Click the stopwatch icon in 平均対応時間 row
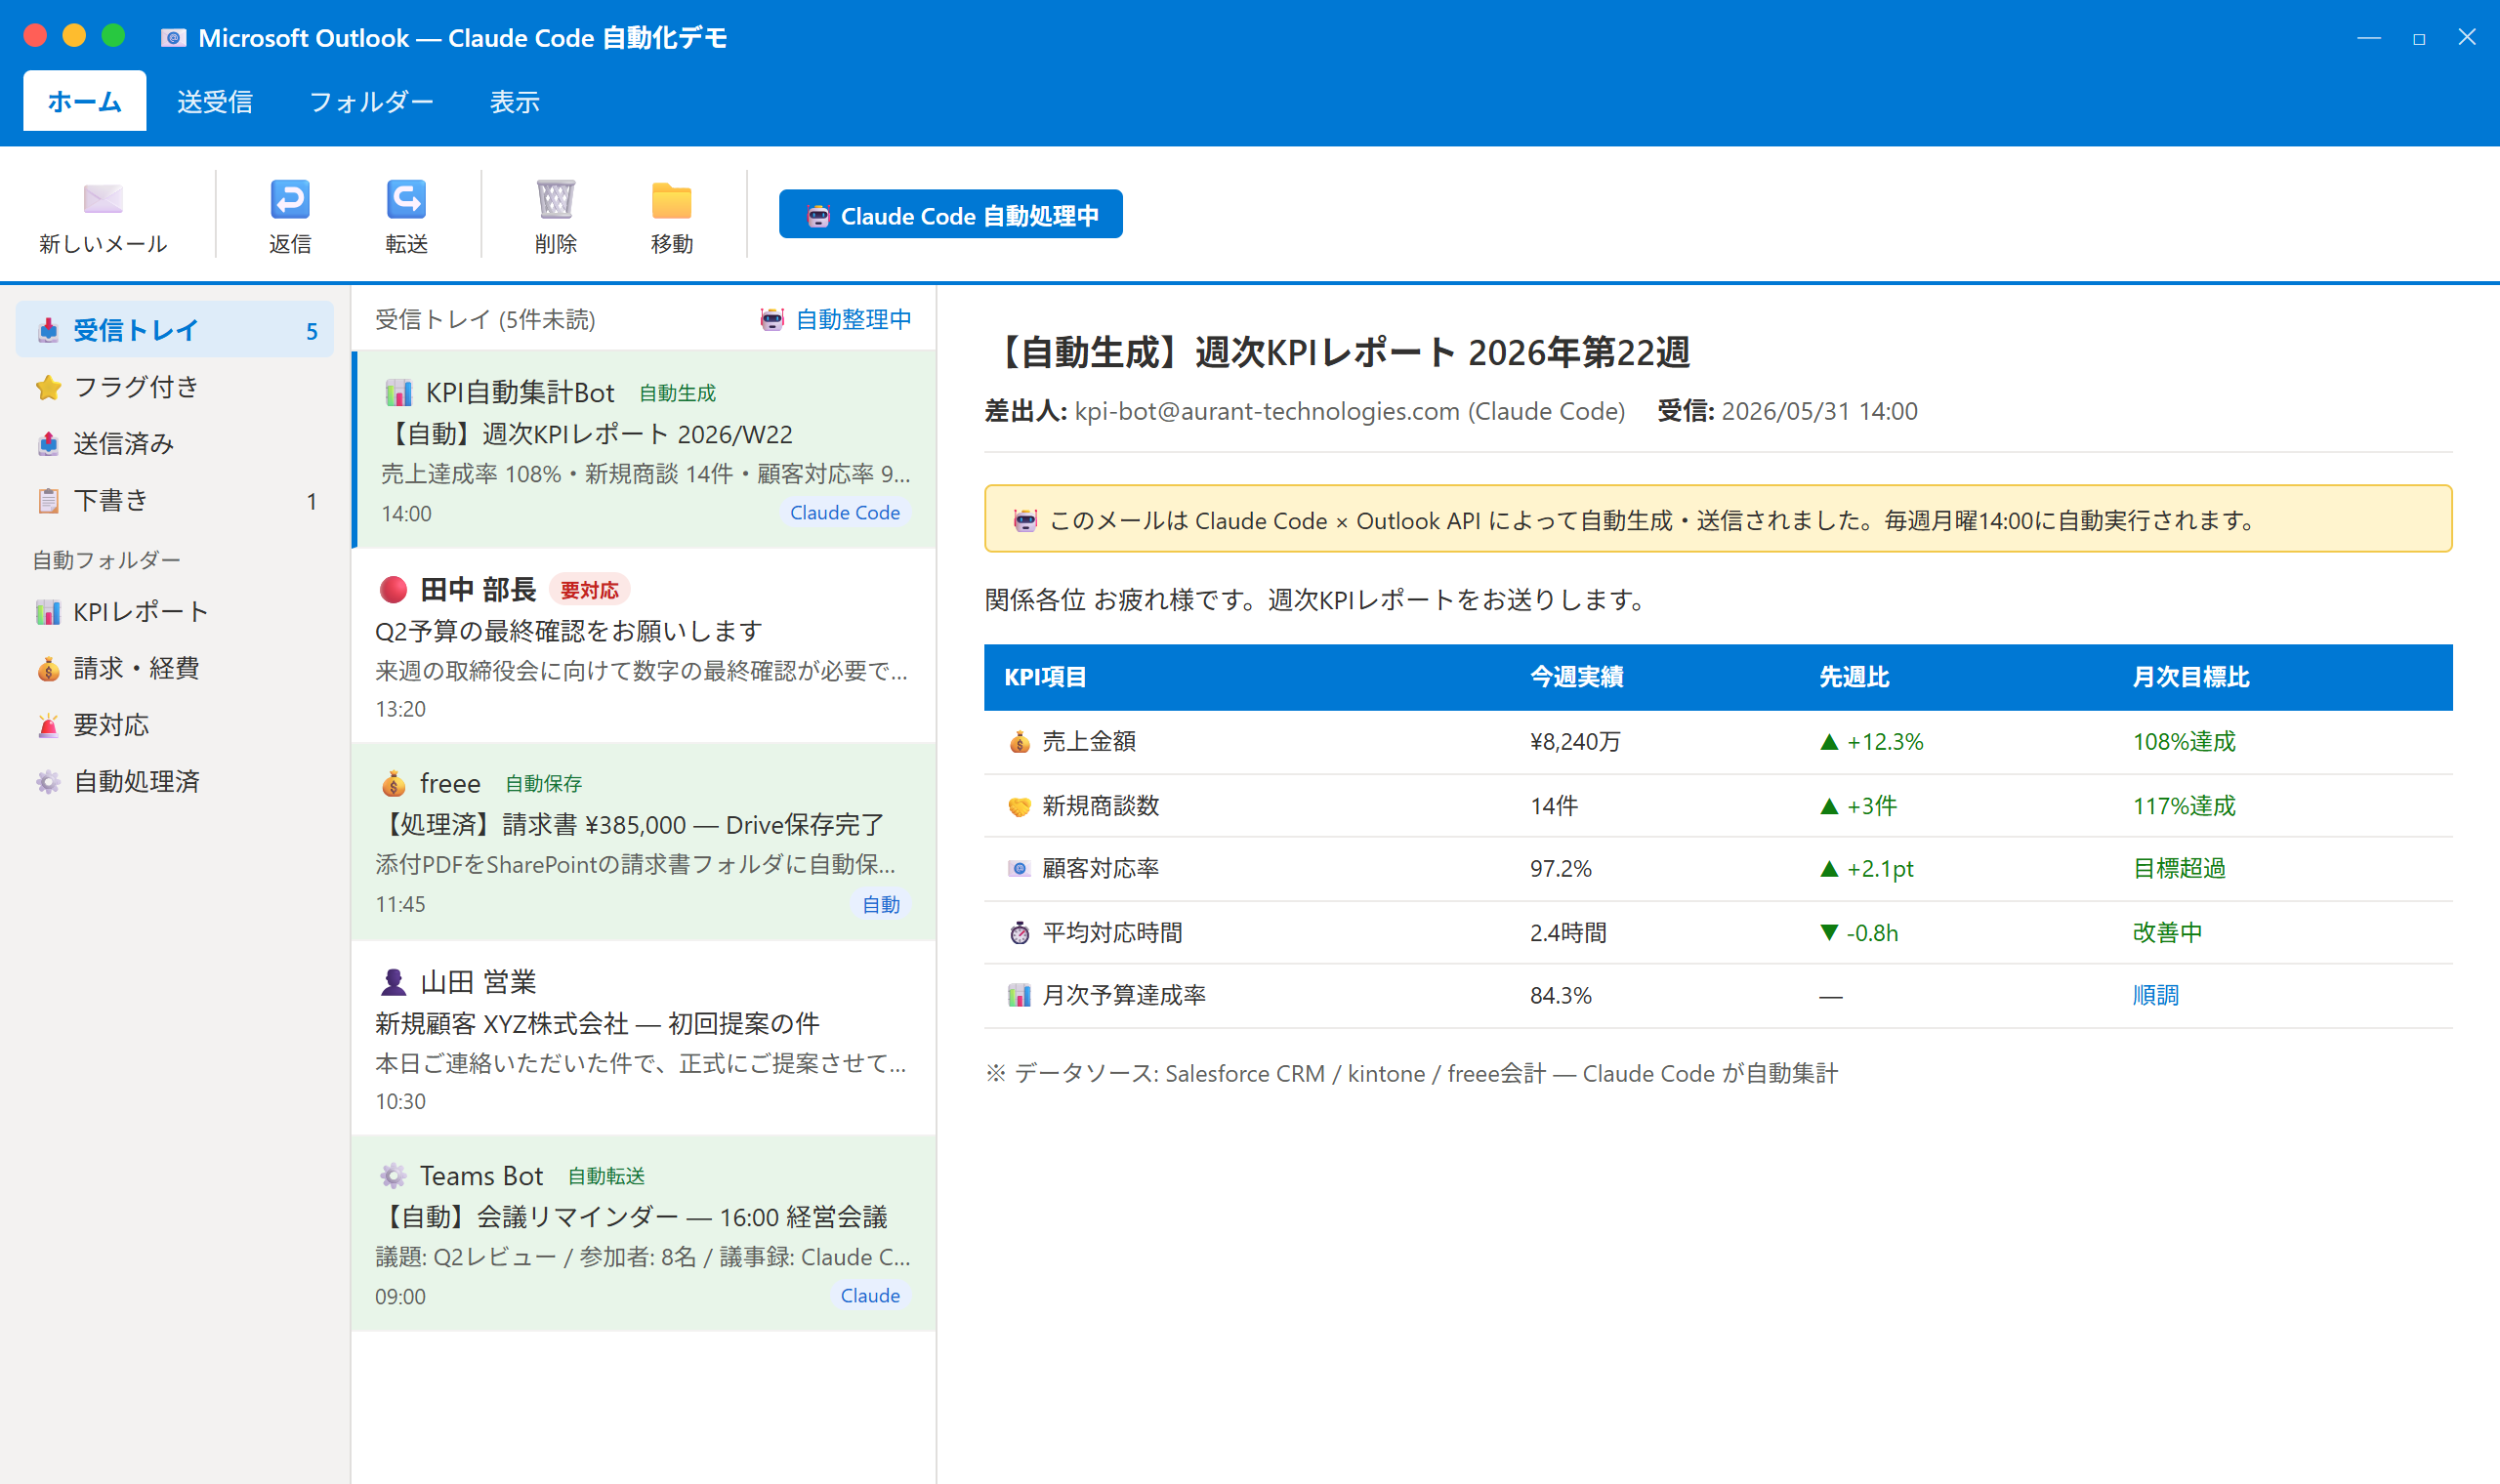Screen dimensions: 2500x1484 pos(1019,933)
